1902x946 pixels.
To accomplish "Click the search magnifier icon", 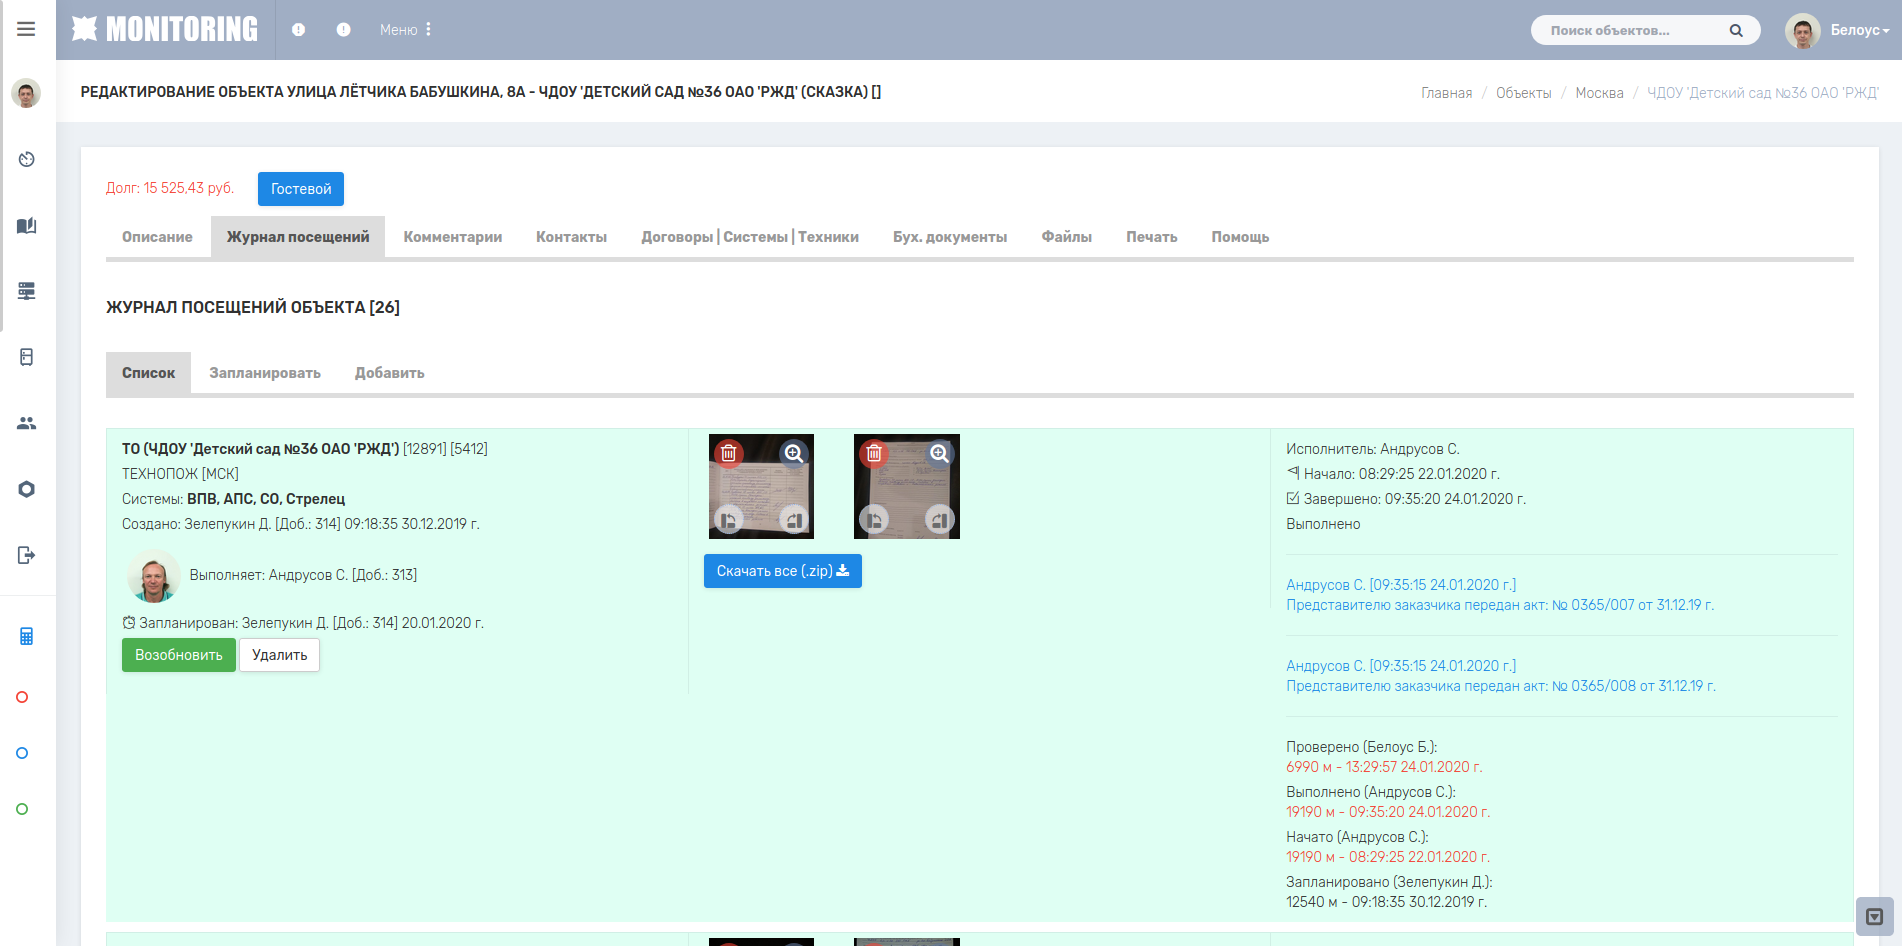I will [x=1736, y=30].
